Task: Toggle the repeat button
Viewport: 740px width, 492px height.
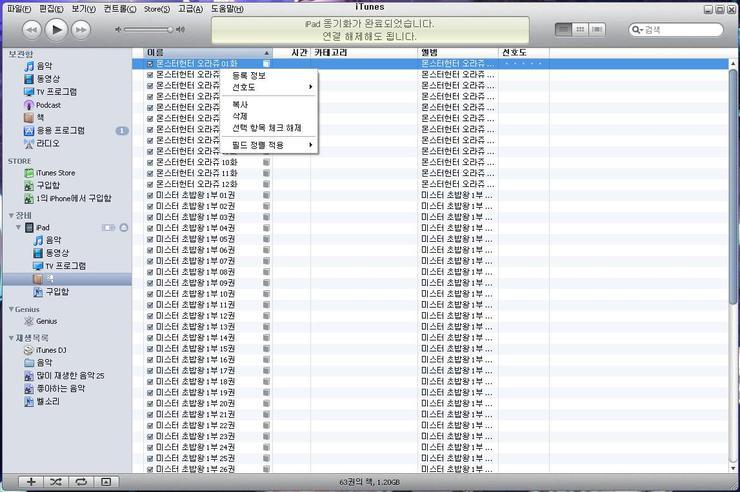Action: (x=80, y=482)
